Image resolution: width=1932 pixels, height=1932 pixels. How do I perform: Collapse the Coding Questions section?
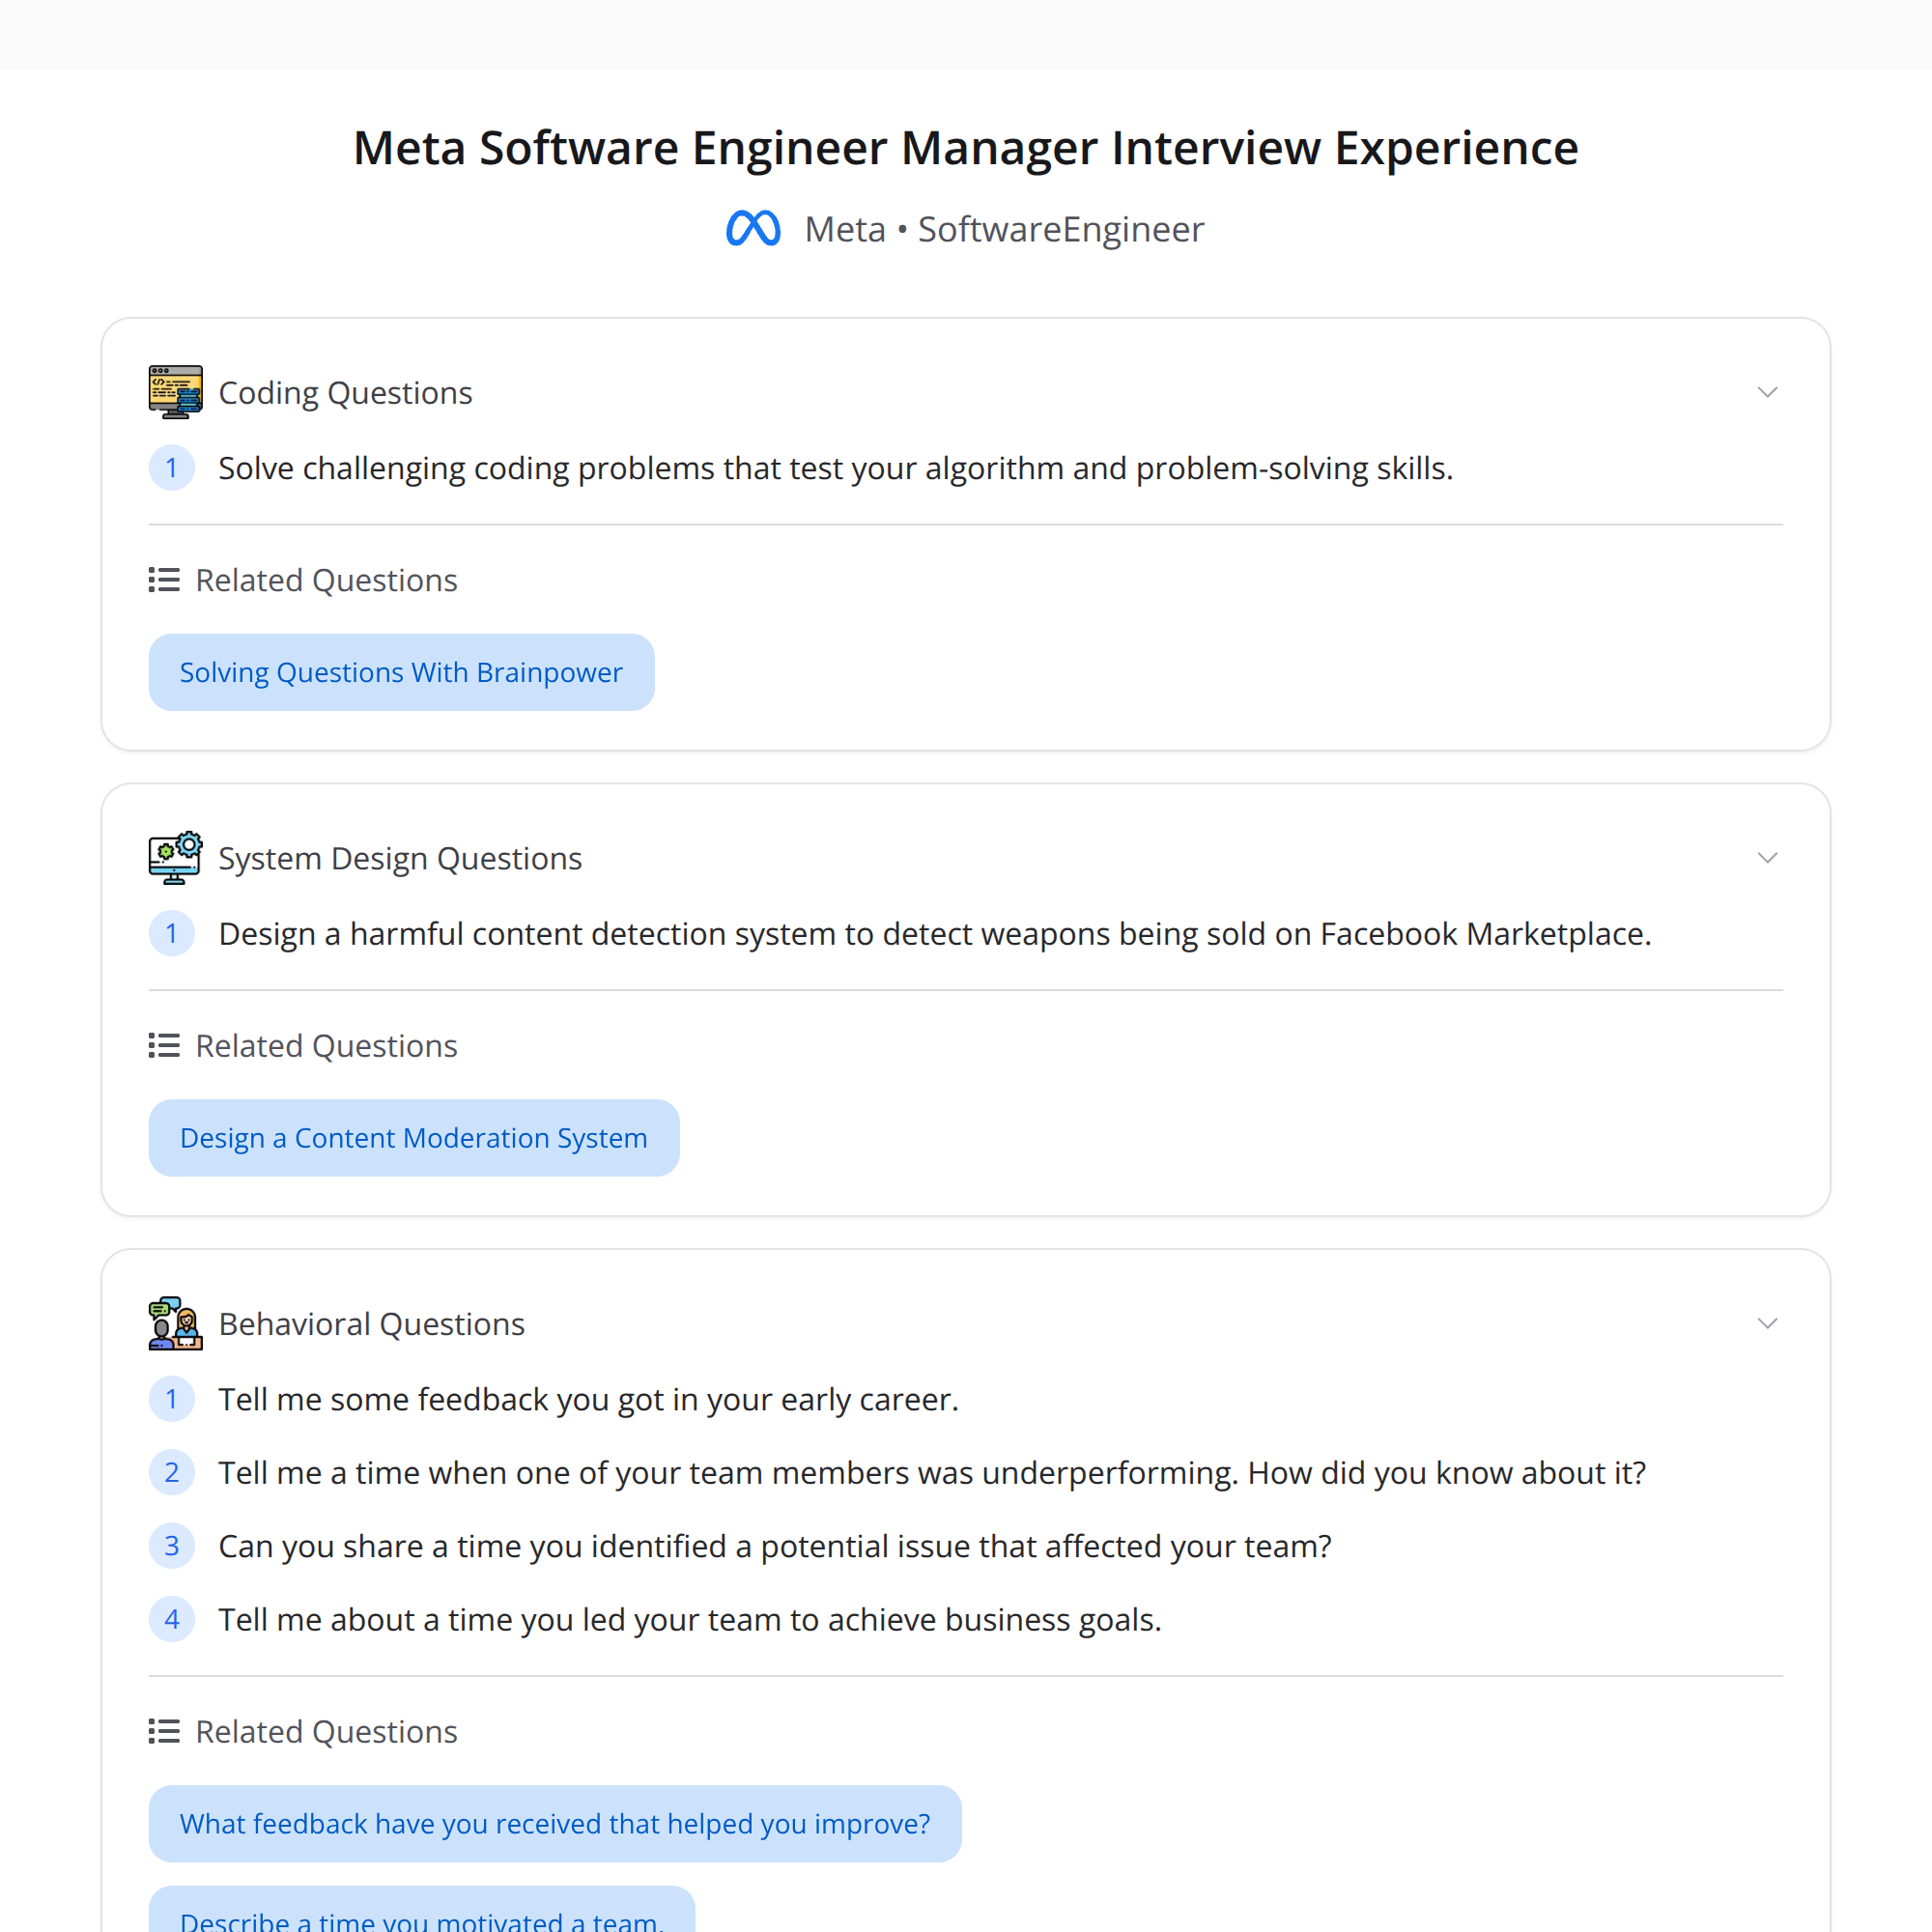pyautogui.click(x=1767, y=391)
